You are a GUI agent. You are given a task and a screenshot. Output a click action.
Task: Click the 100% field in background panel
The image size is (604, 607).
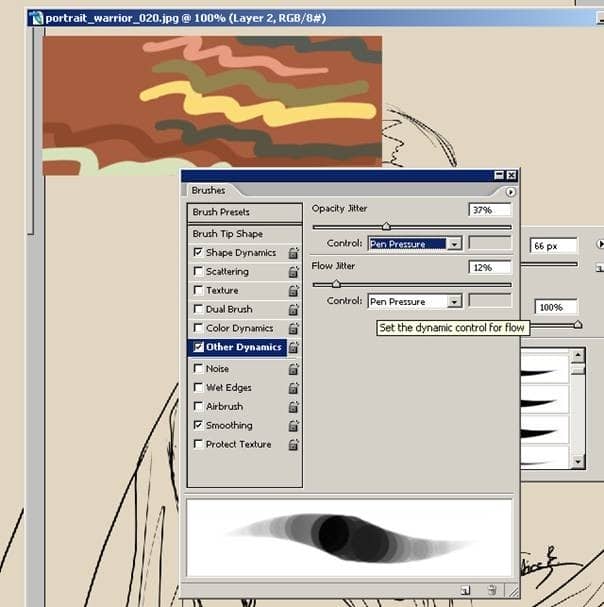[x=556, y=307]
